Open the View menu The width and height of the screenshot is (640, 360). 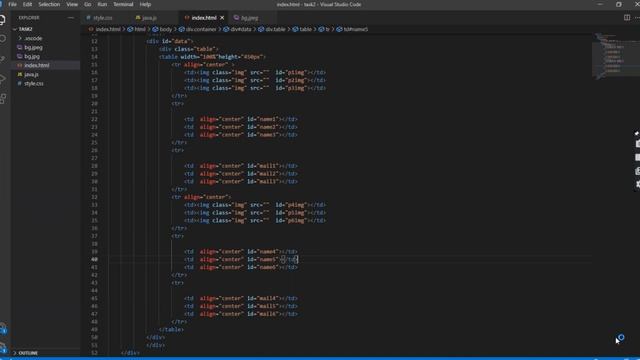(x=72, y=4)
